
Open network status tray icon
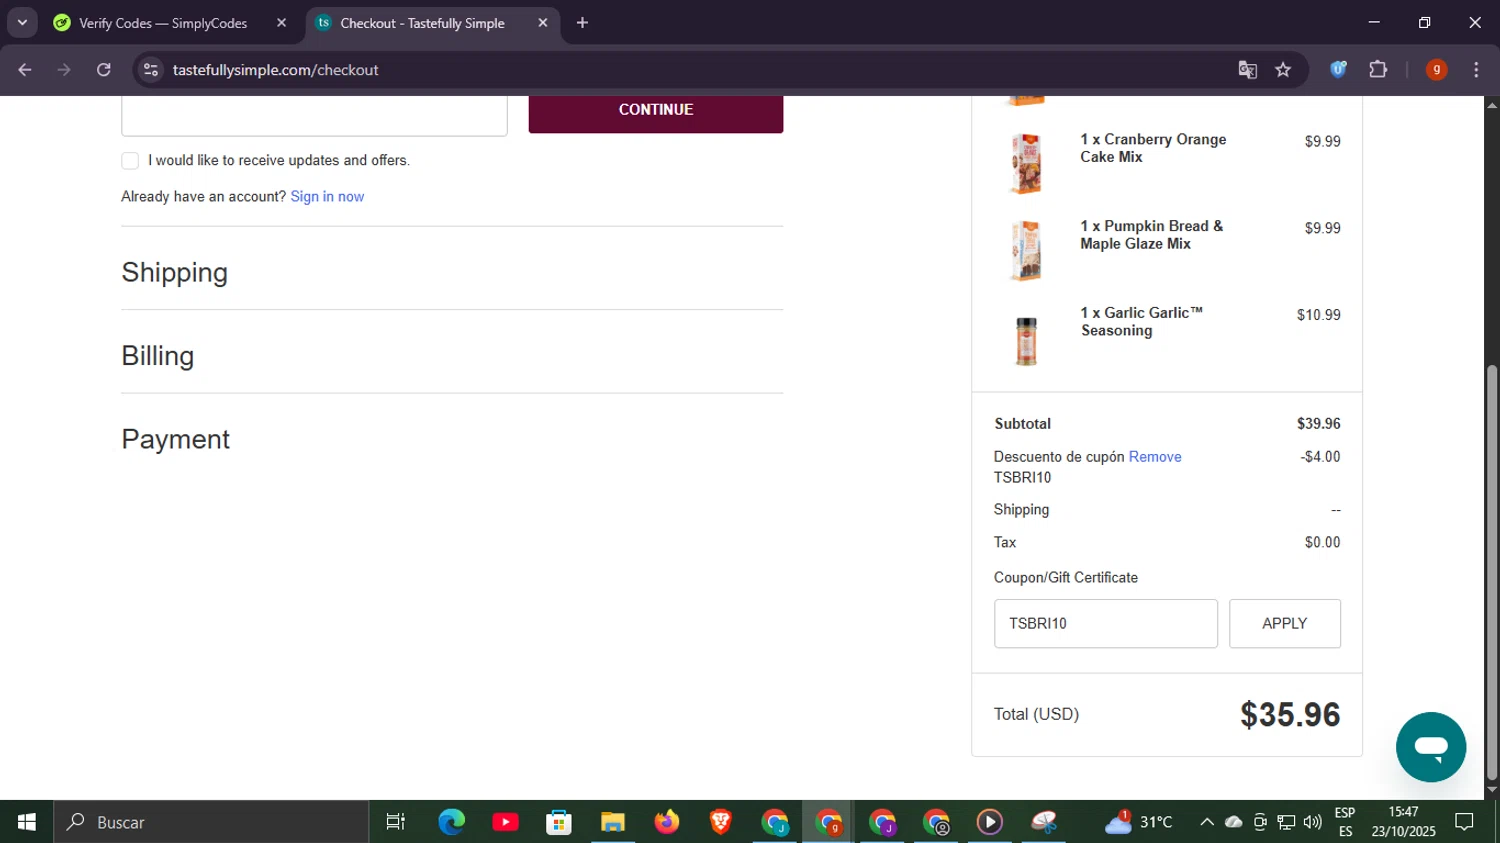pos(1287,822)
